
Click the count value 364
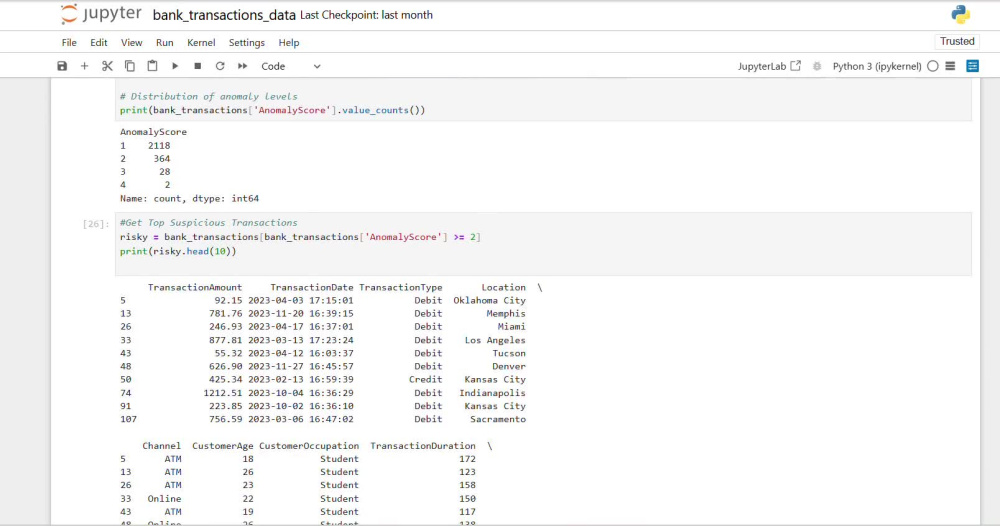tap(161, 159)
